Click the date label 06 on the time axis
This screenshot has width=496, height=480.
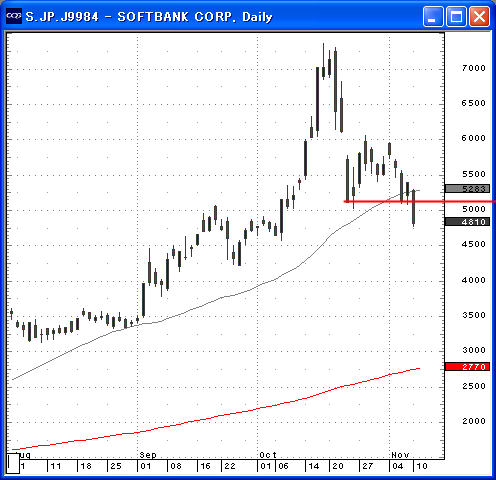pyautogui.click(x=283, y=466)
